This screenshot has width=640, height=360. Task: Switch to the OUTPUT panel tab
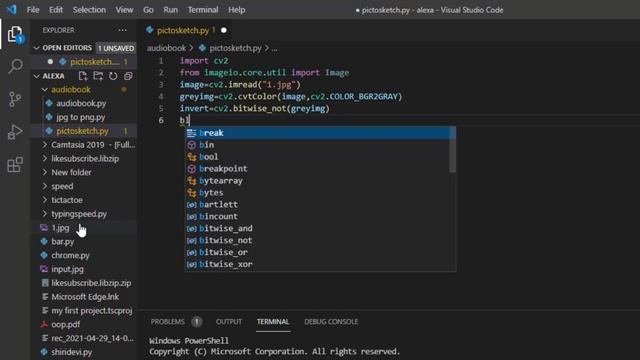tap(229, 322)
